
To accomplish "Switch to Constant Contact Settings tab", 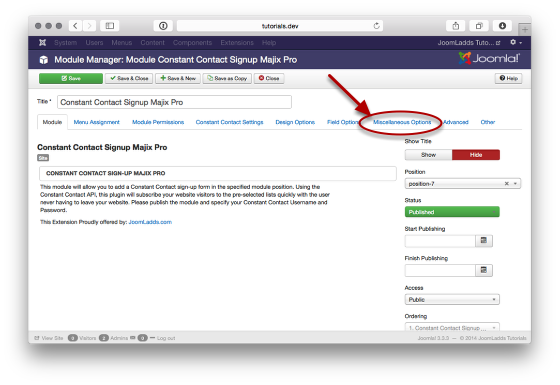I will tap(229, 122).
